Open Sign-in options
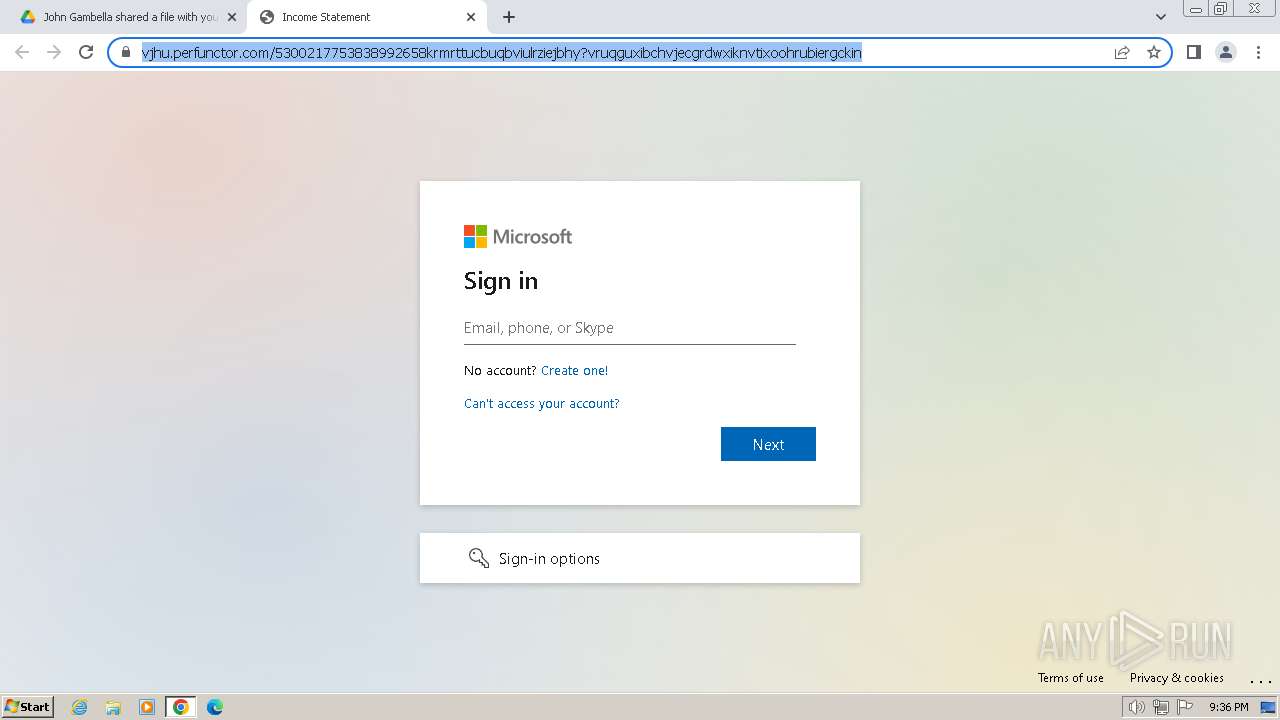The image size is (1280, 720). coord(640,558)
